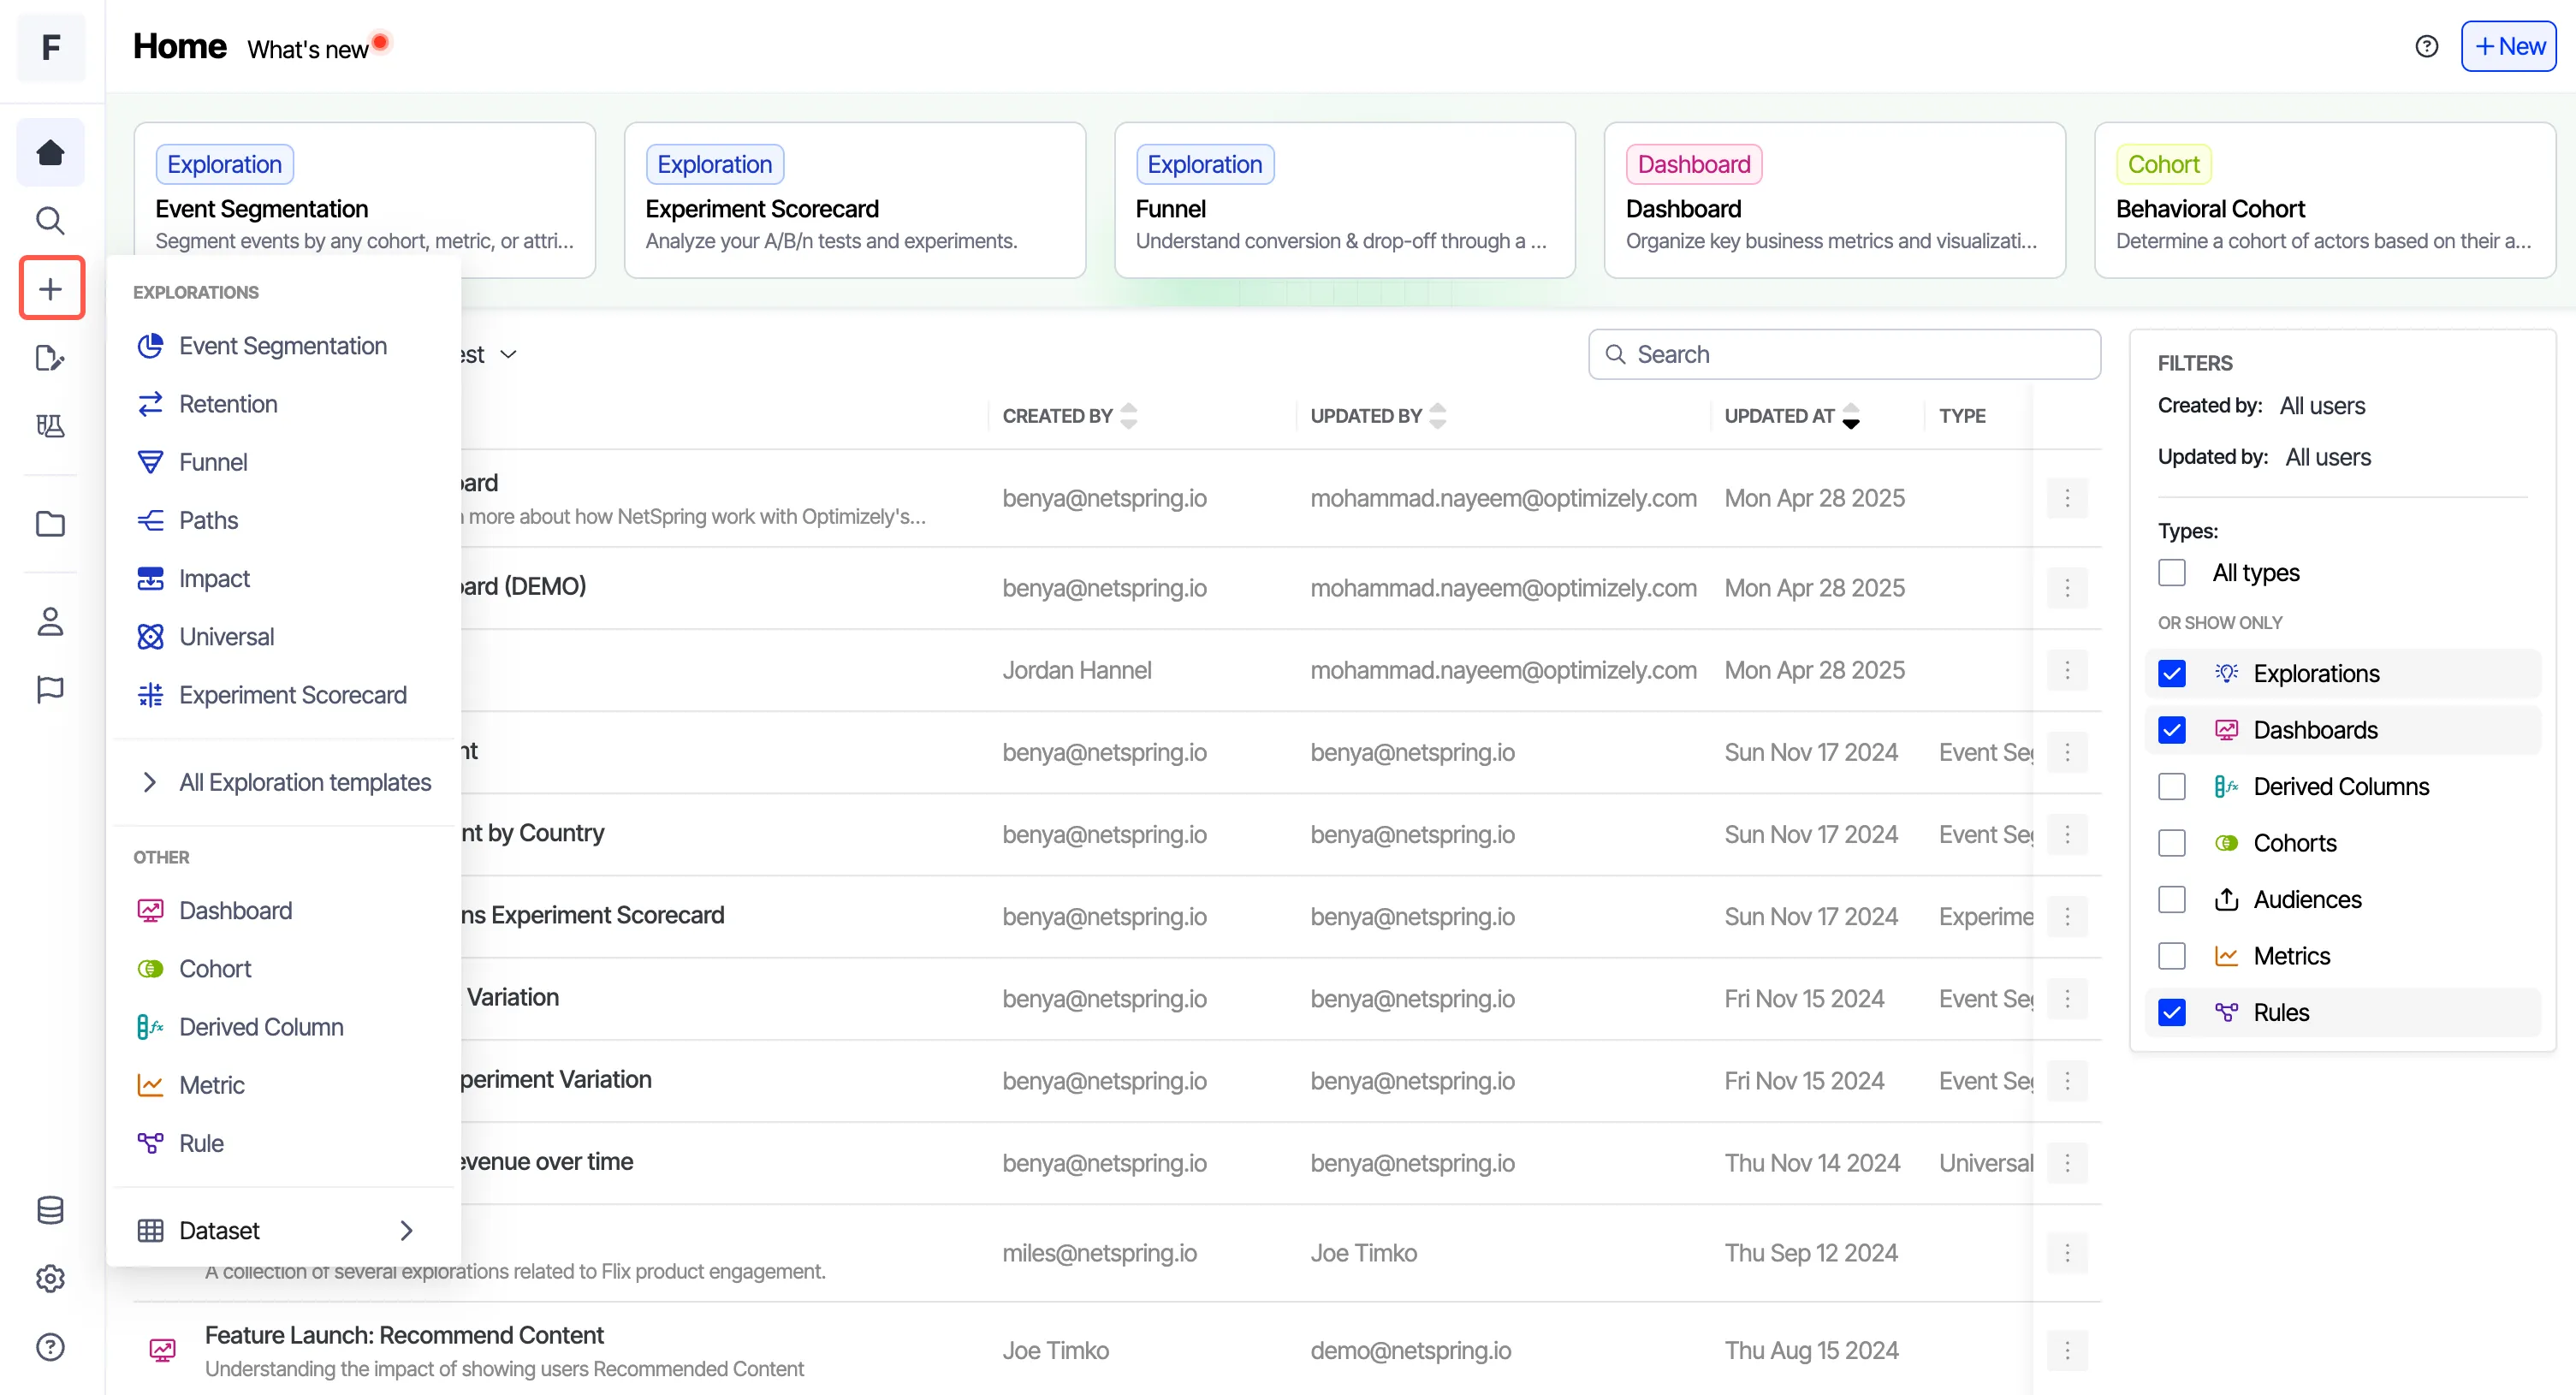Enable the Cohorts filter checkbox

[2171, 843]
